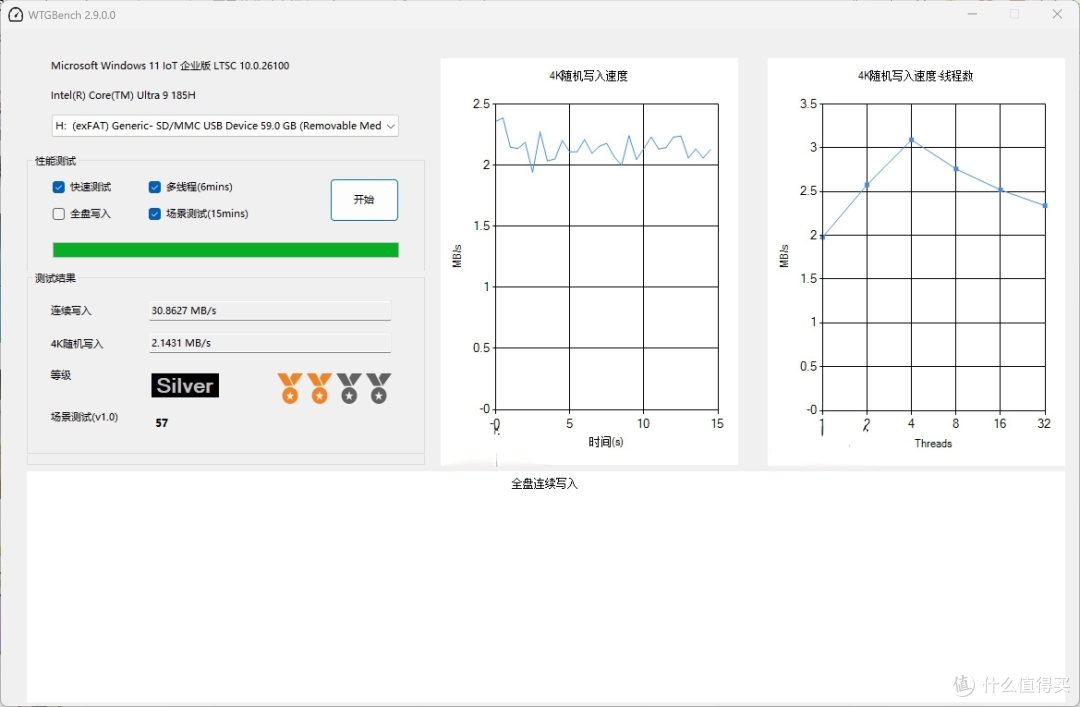Select the 连续写入 result field 30.8627 MB/s
Viewport: 1080px width, 707px height.
[270, 311]
